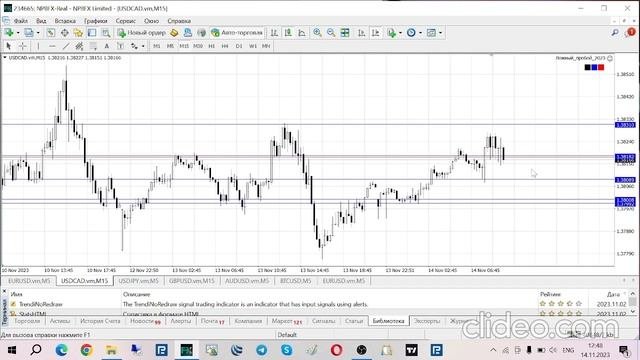Toggle chart auto scroll
Image resolution: width=640 pixels, height=360 pixels.
point(362,33)
